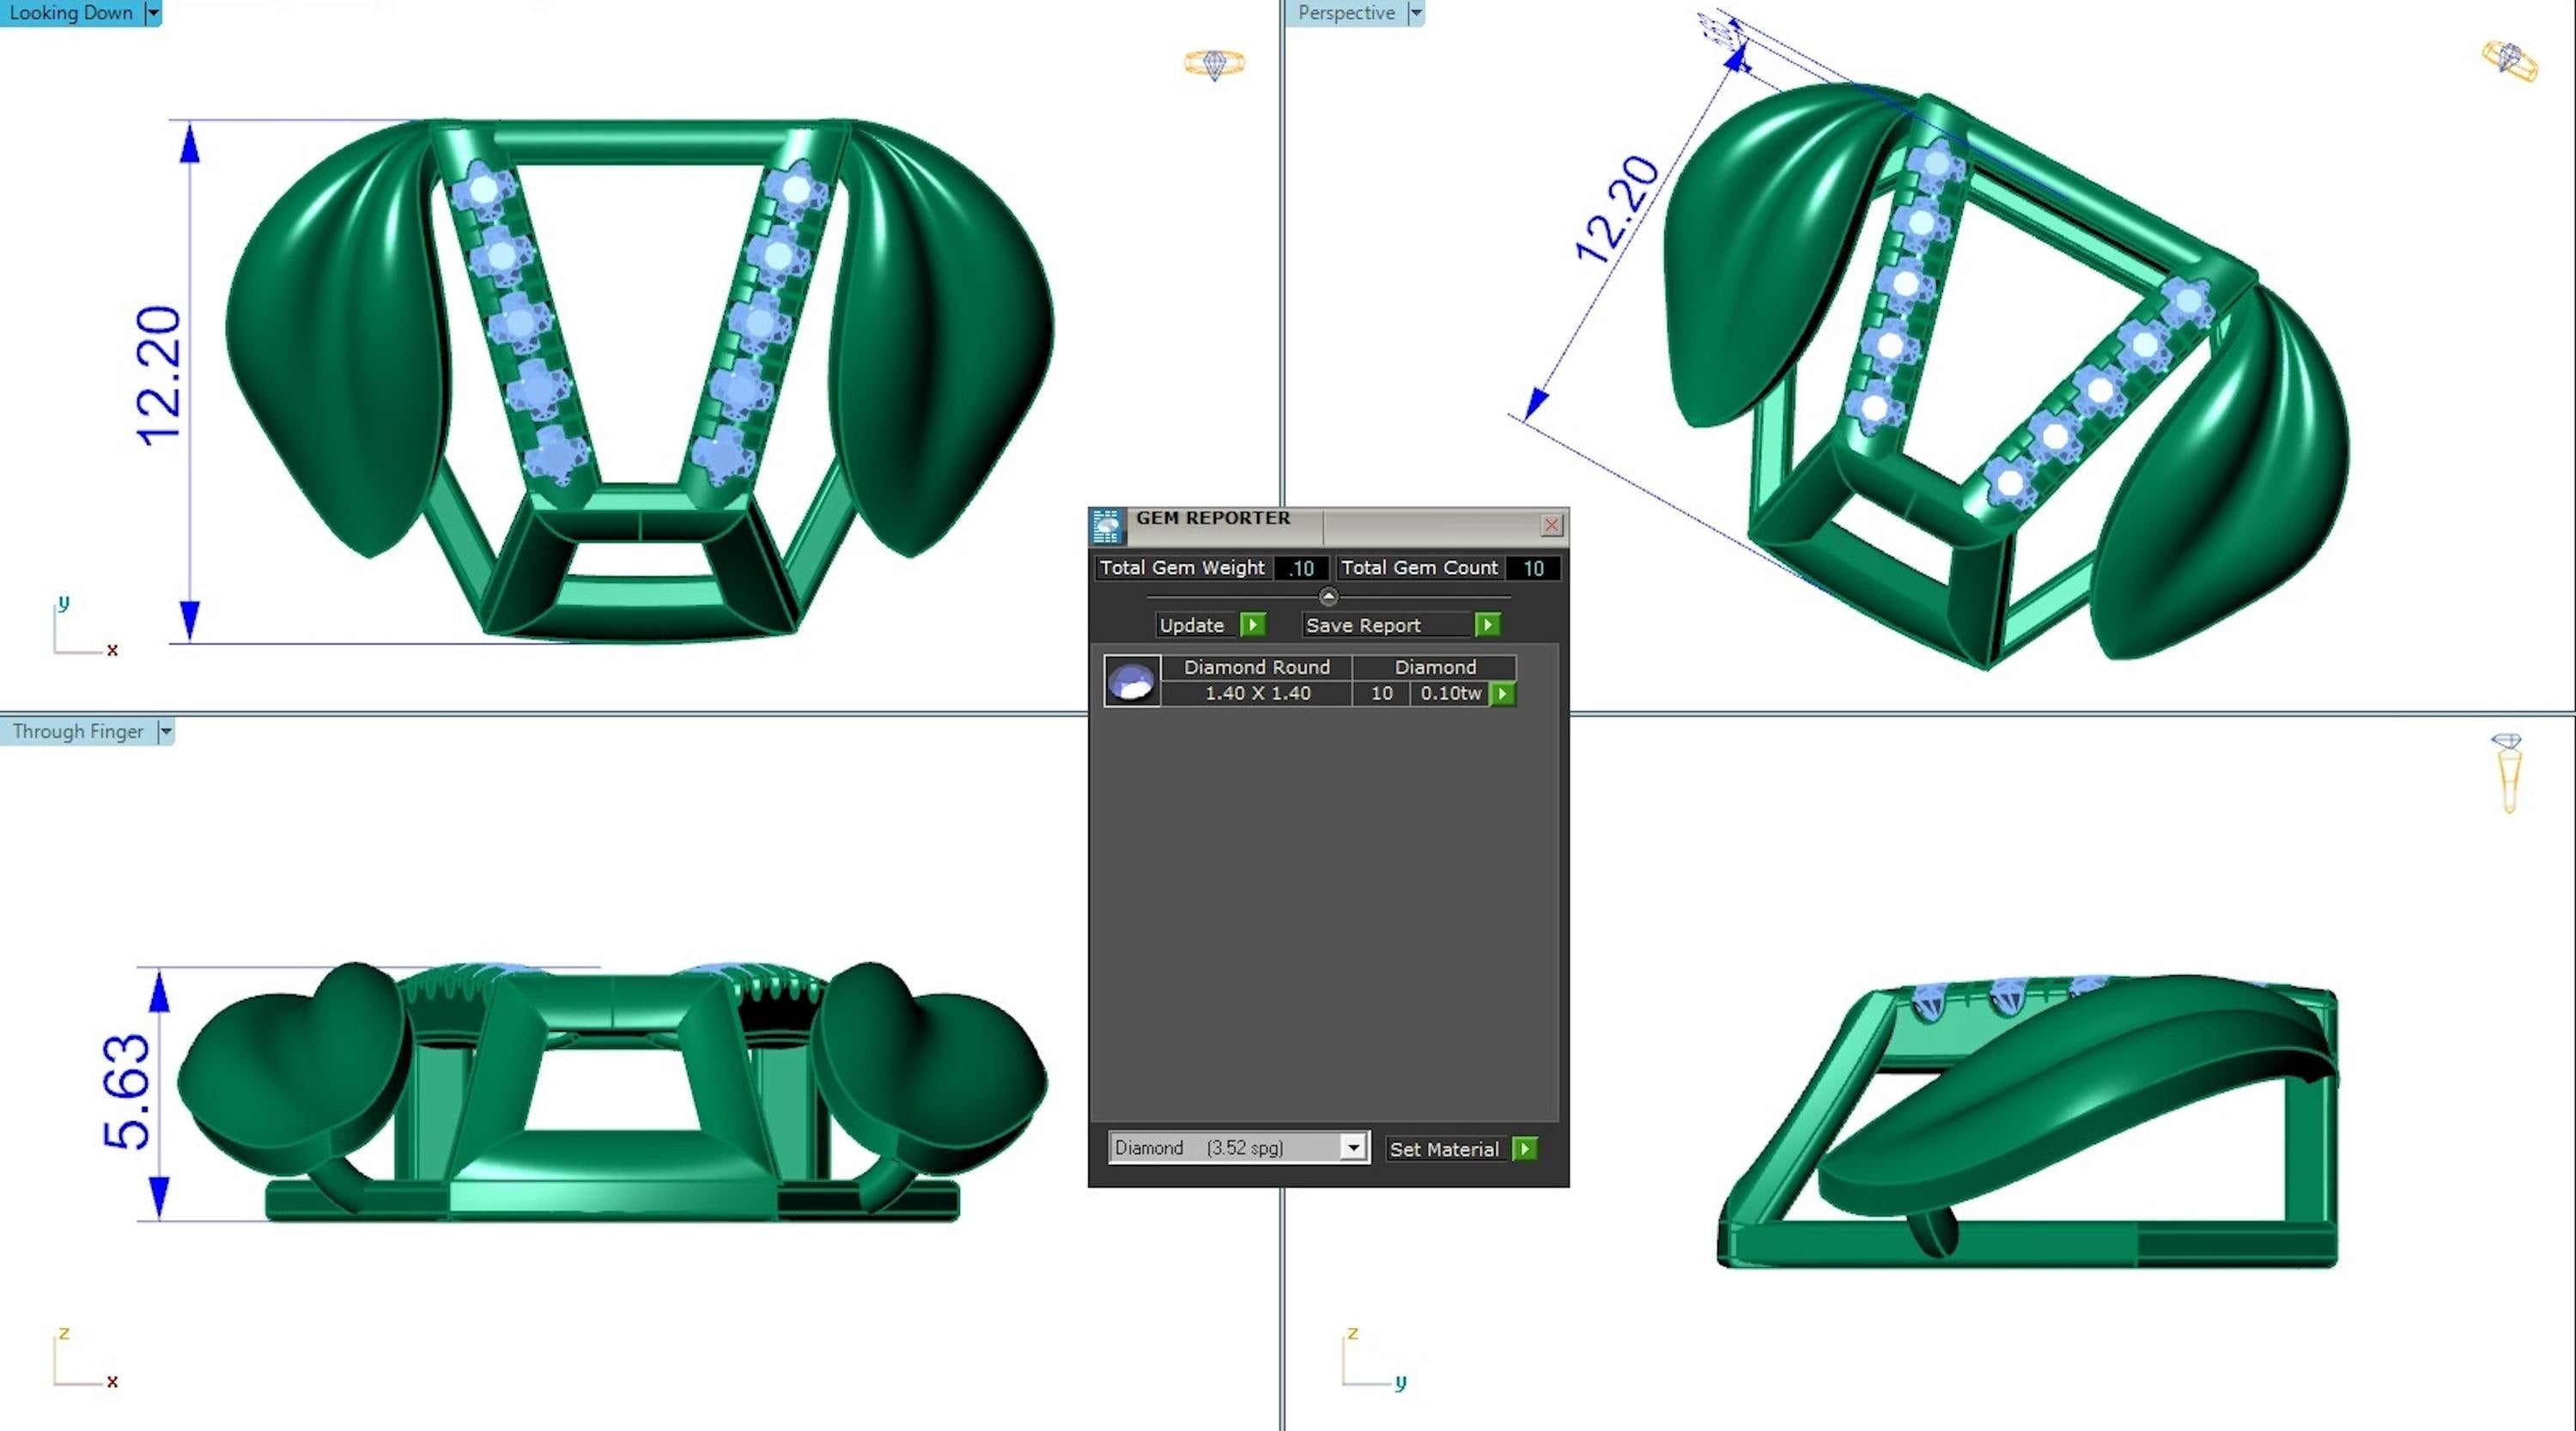
Task: Click the ring icon in the bottom-right viewport
Action: [x=2507, y=772]
